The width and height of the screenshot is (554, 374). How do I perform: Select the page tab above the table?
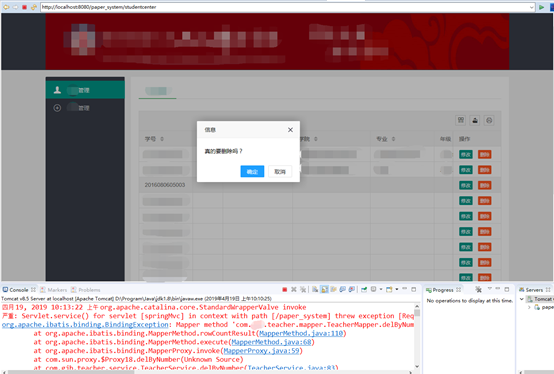157,91
